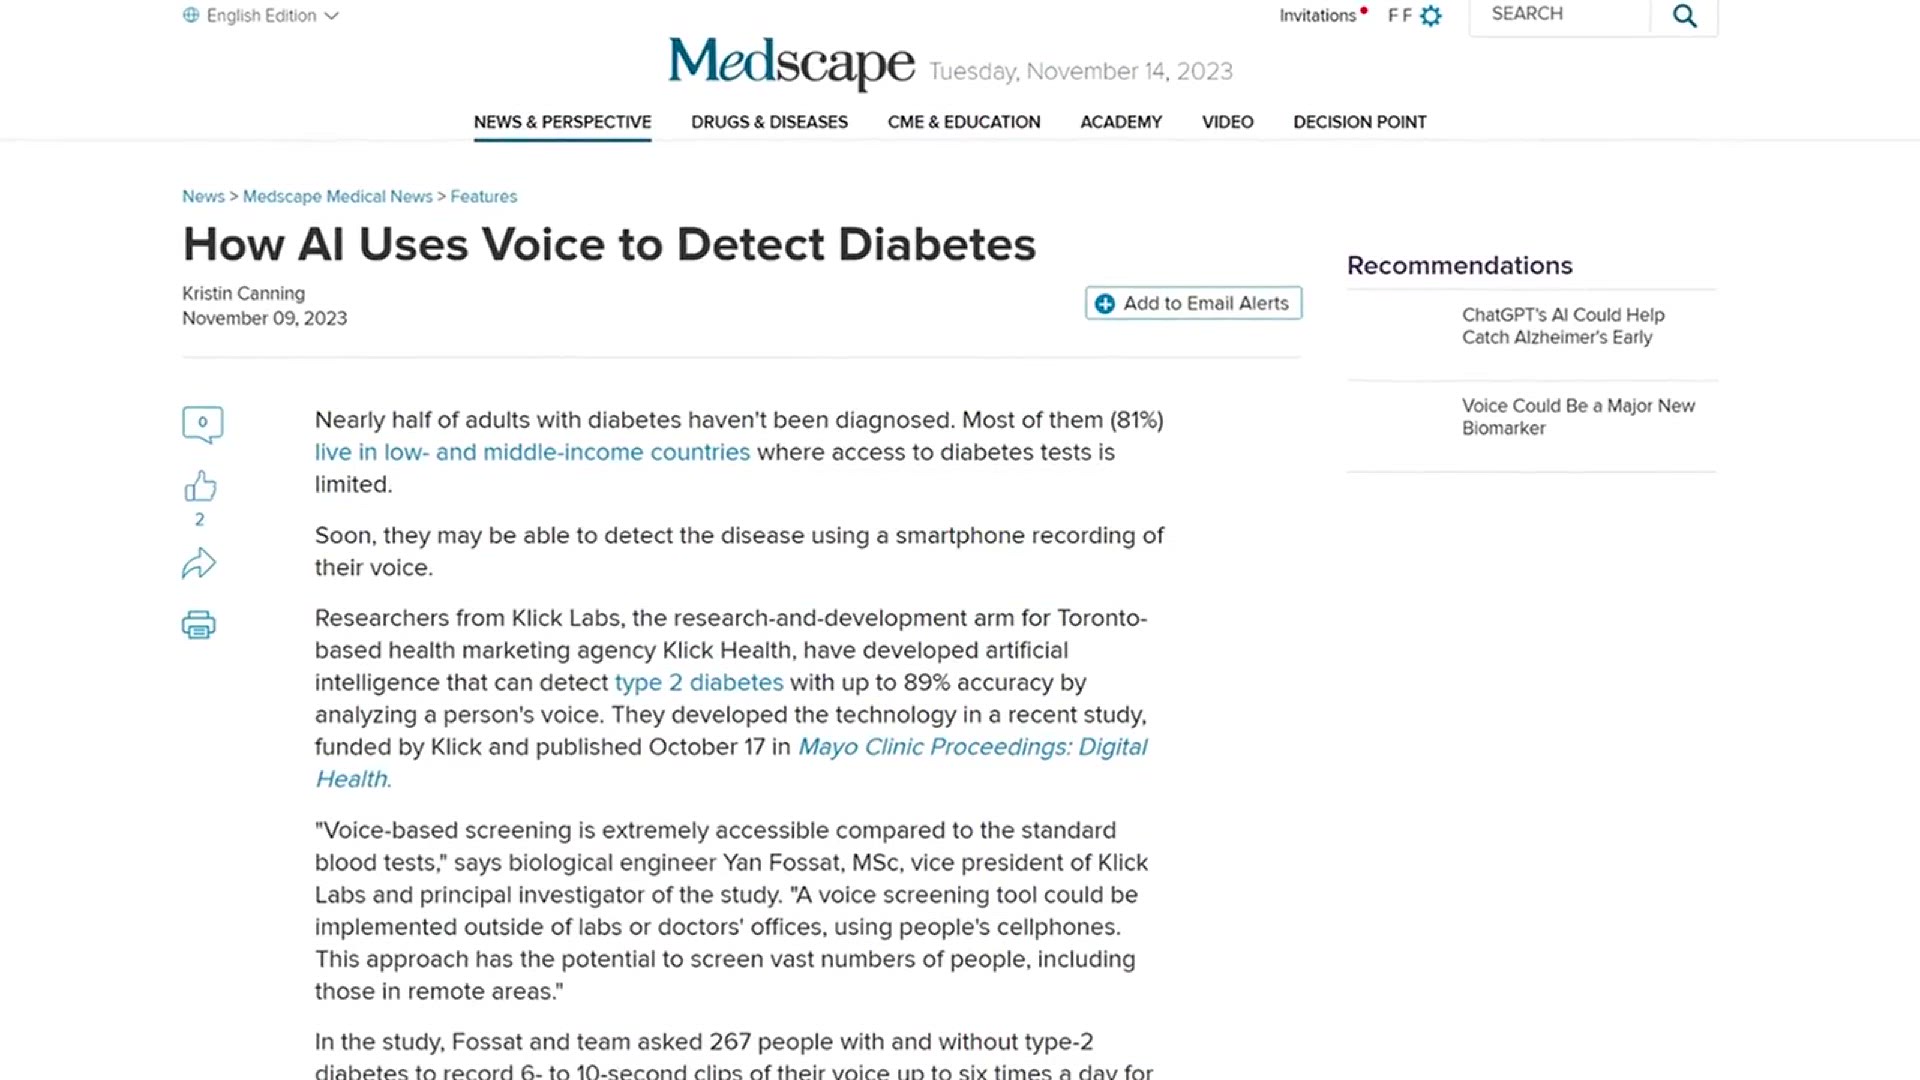
Task: Share article using the arrow icon
Action: (x=199, y=564)
